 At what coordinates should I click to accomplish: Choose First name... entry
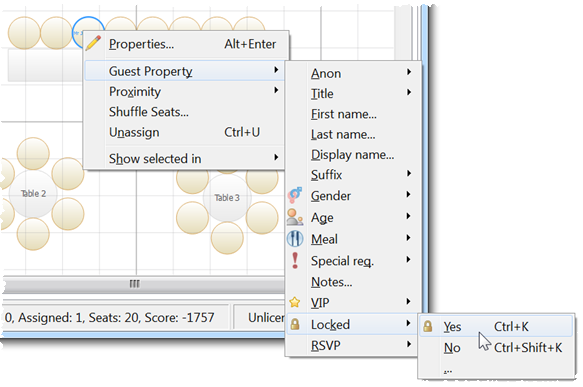[353, 114]
